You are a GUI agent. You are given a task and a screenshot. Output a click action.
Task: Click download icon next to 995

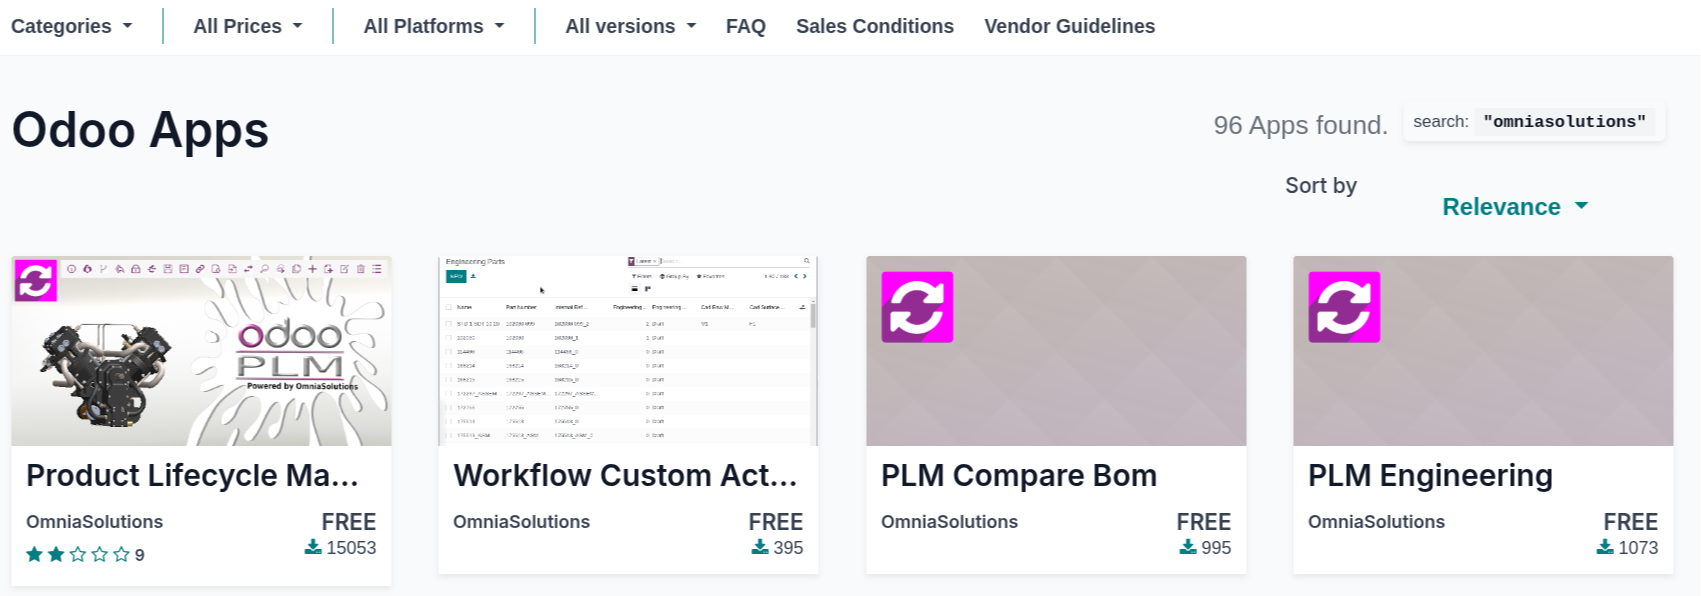tap(1188, 547)
